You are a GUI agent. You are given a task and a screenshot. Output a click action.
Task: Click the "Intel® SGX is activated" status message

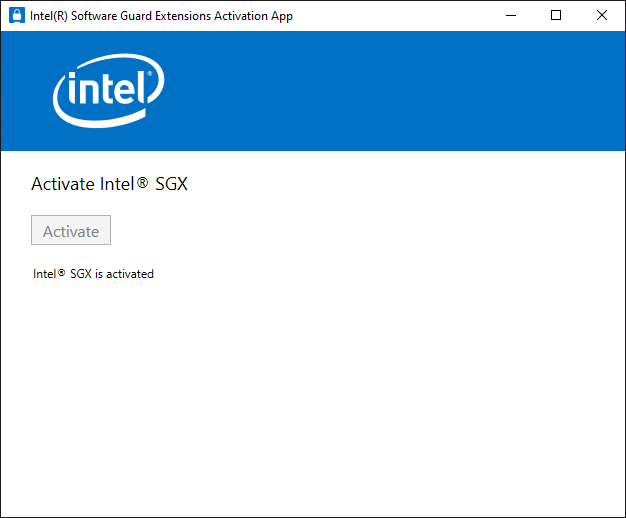coord(93,273)
